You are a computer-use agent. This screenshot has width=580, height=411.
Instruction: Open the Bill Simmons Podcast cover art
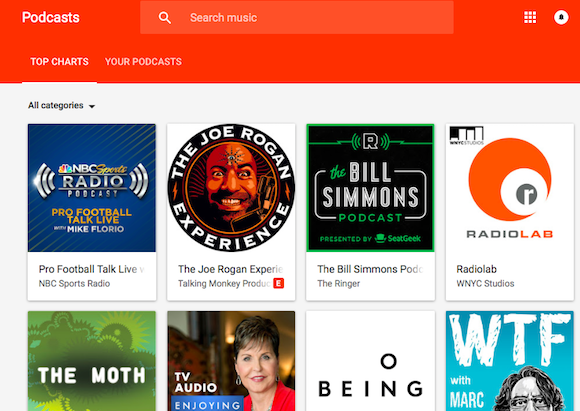point(370,188)
